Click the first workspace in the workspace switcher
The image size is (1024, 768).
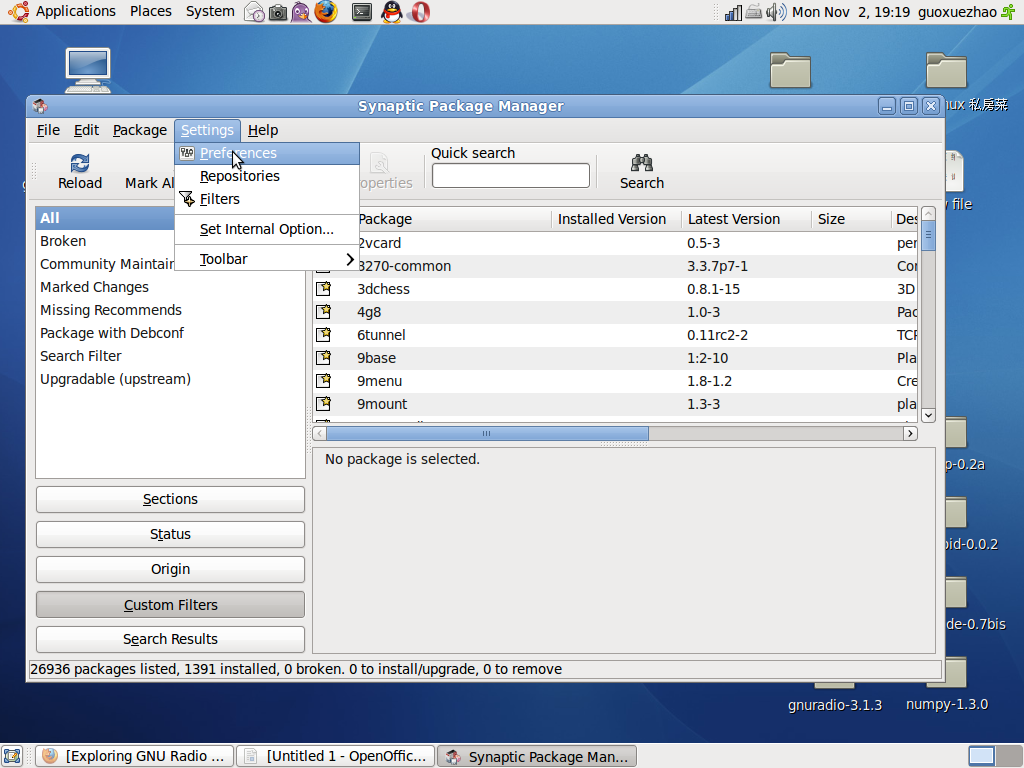(981, 756)
